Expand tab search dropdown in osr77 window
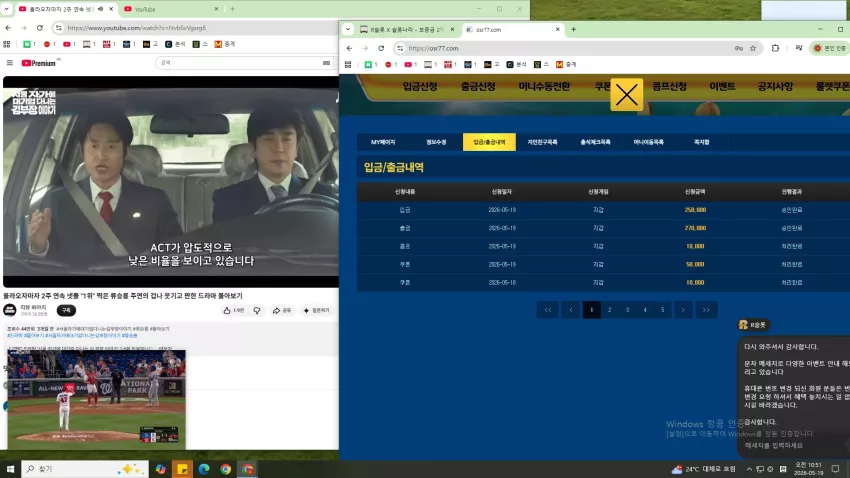Image resolution: width=850 pixels, height=478 pixels. [348, 29]
